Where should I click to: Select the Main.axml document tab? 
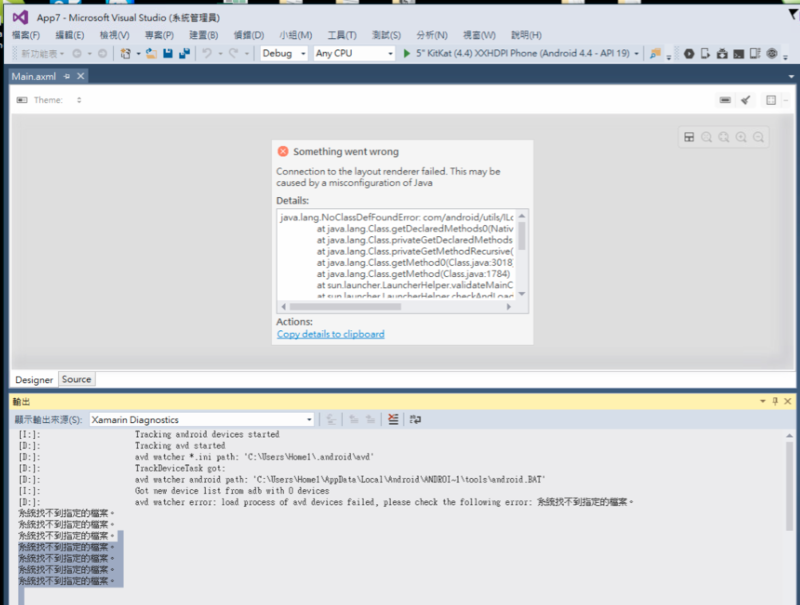point(34,77)
